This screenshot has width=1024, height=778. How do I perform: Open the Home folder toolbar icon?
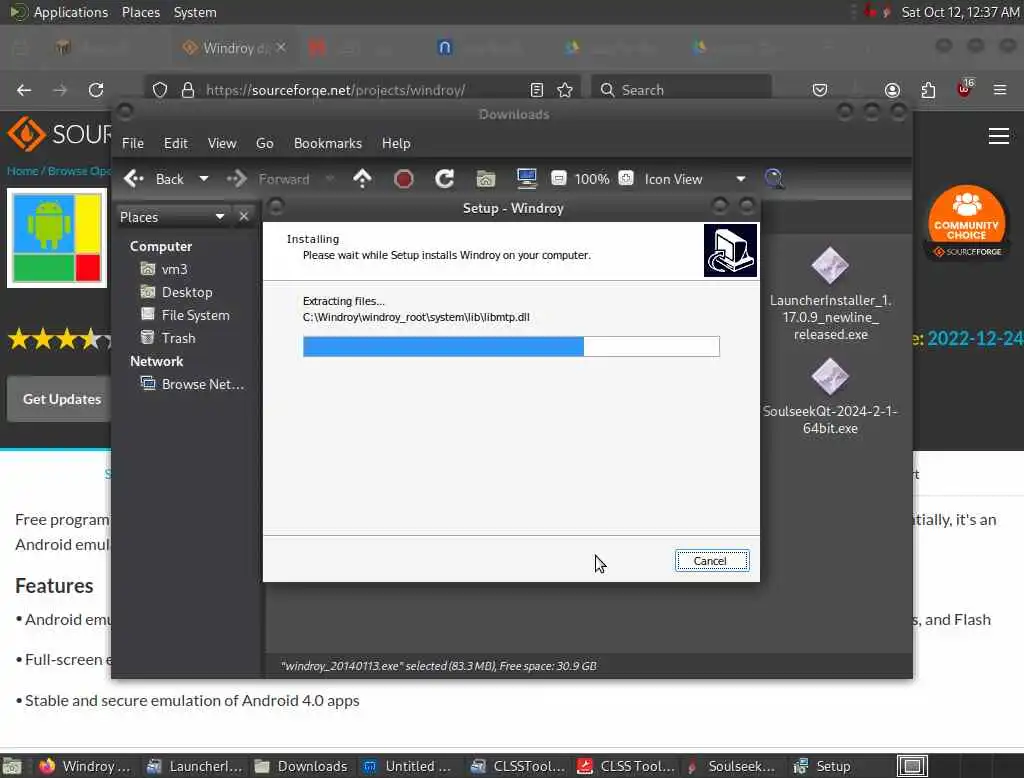pos(486,178)
